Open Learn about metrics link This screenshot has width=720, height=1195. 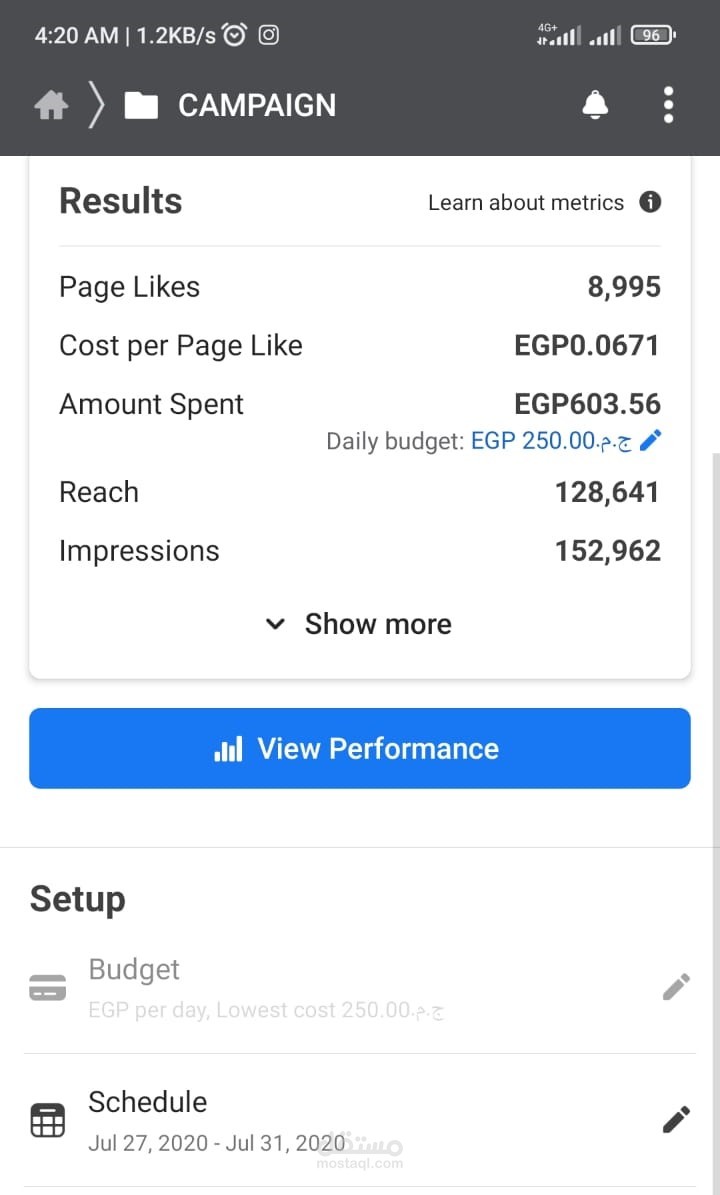525,202
